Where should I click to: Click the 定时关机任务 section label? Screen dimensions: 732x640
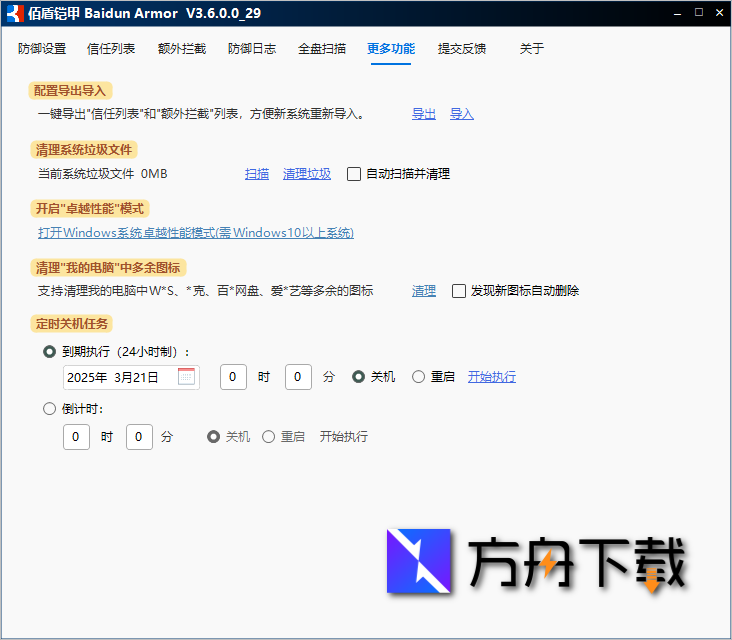click(x=71, y=324)
